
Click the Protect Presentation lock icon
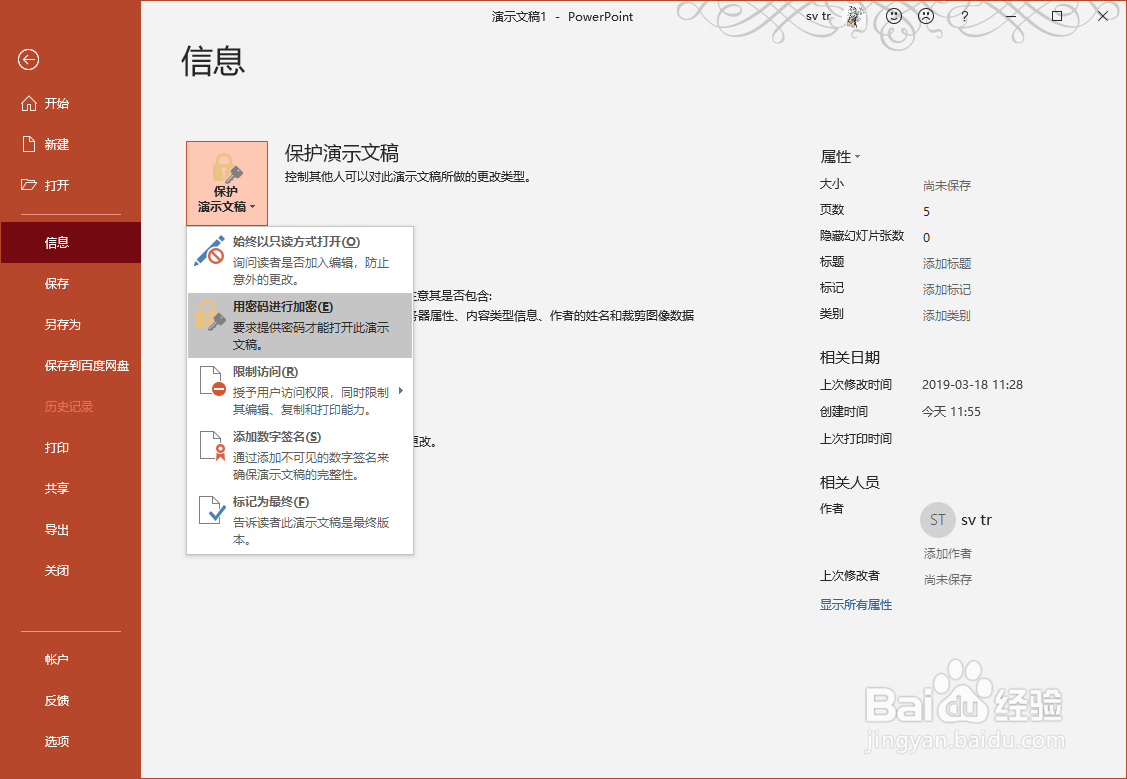(226, 168)
